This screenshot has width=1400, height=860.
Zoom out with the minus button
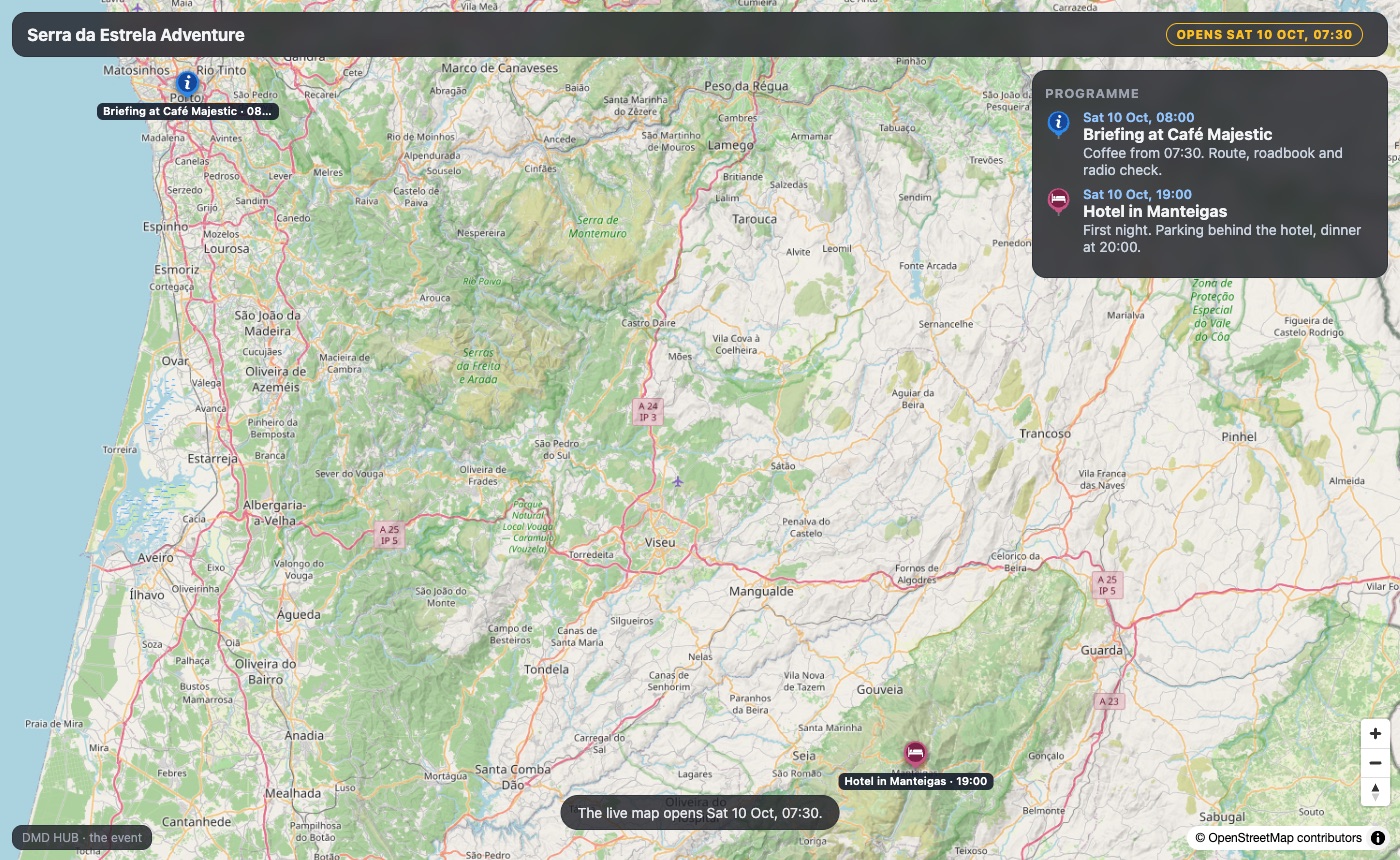[x=1376, y=763]
